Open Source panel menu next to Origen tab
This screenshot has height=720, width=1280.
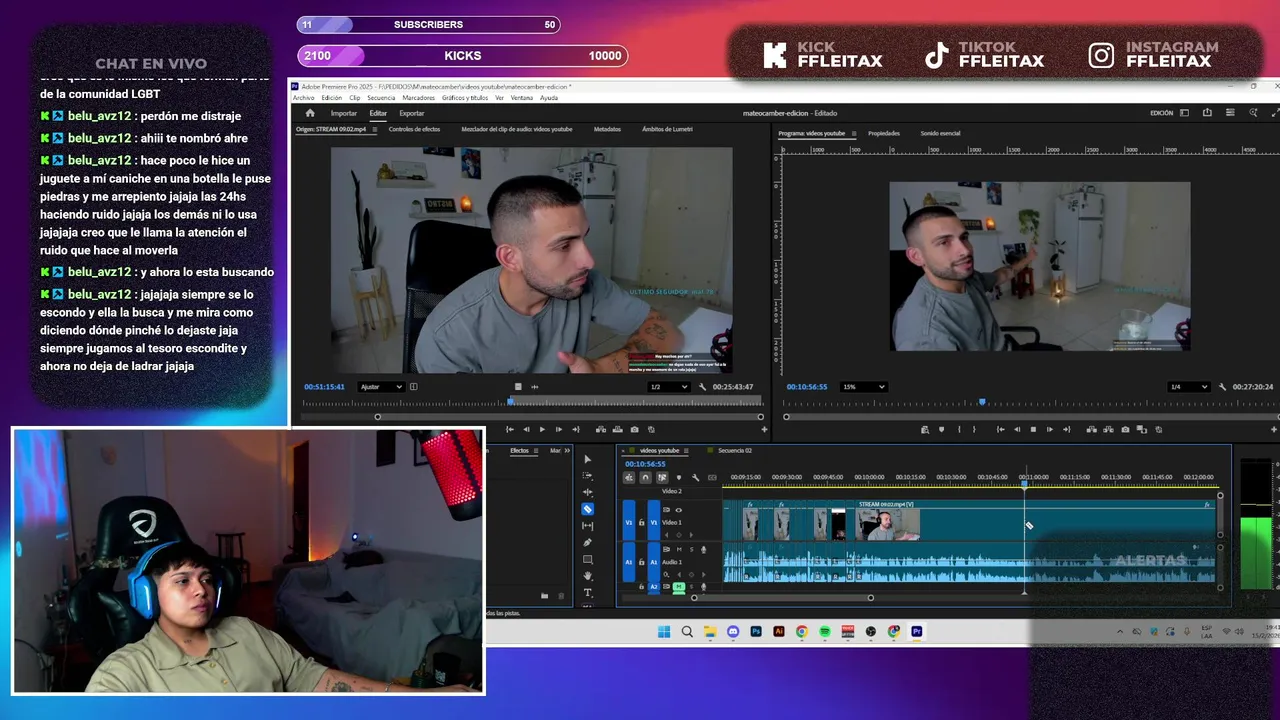(x=374, y=129)
